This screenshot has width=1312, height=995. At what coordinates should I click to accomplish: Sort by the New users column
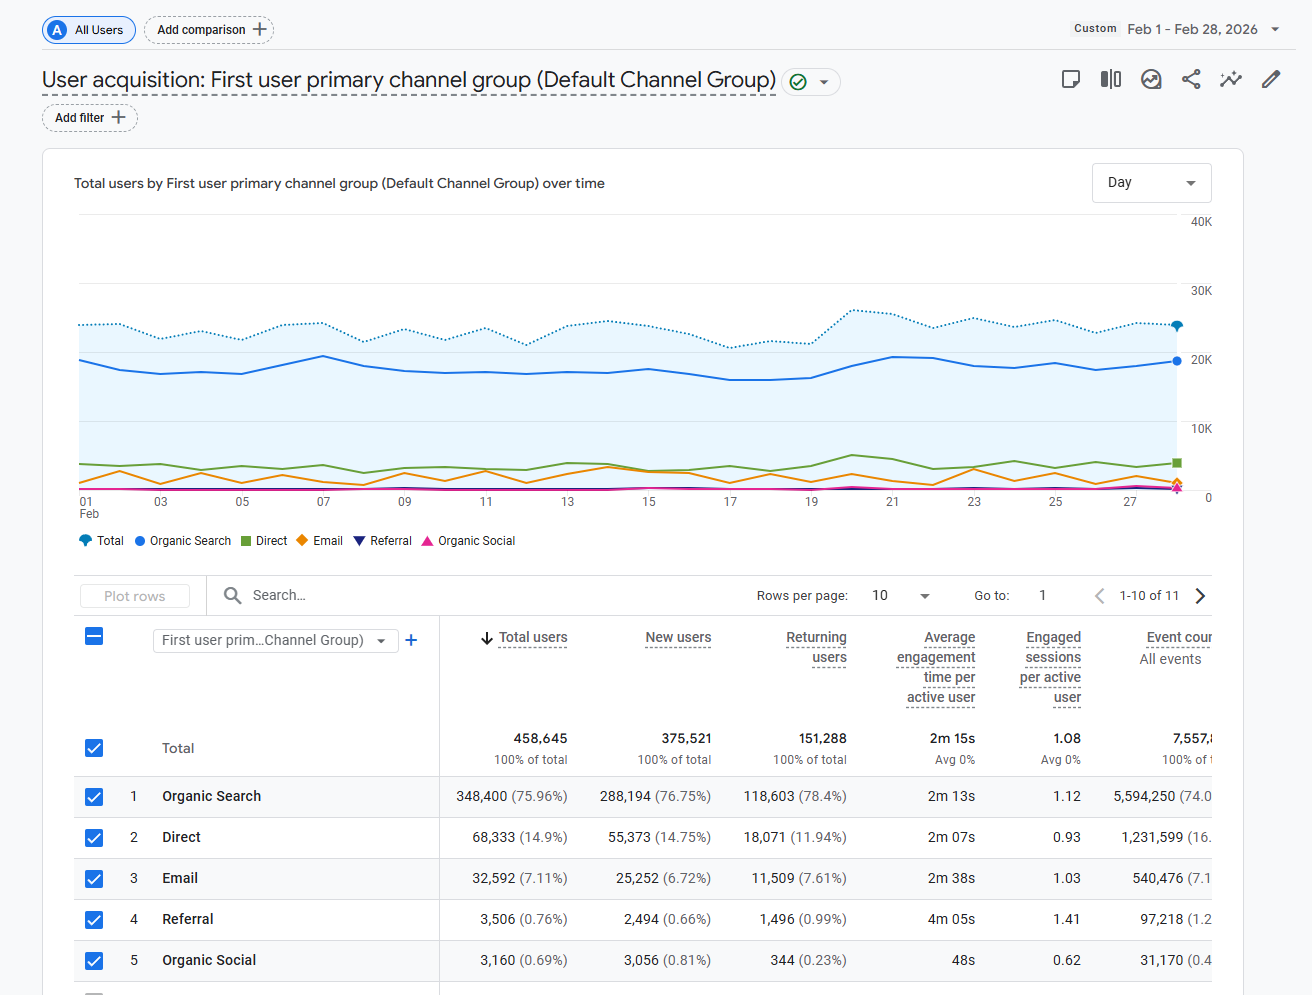[678, 637]
